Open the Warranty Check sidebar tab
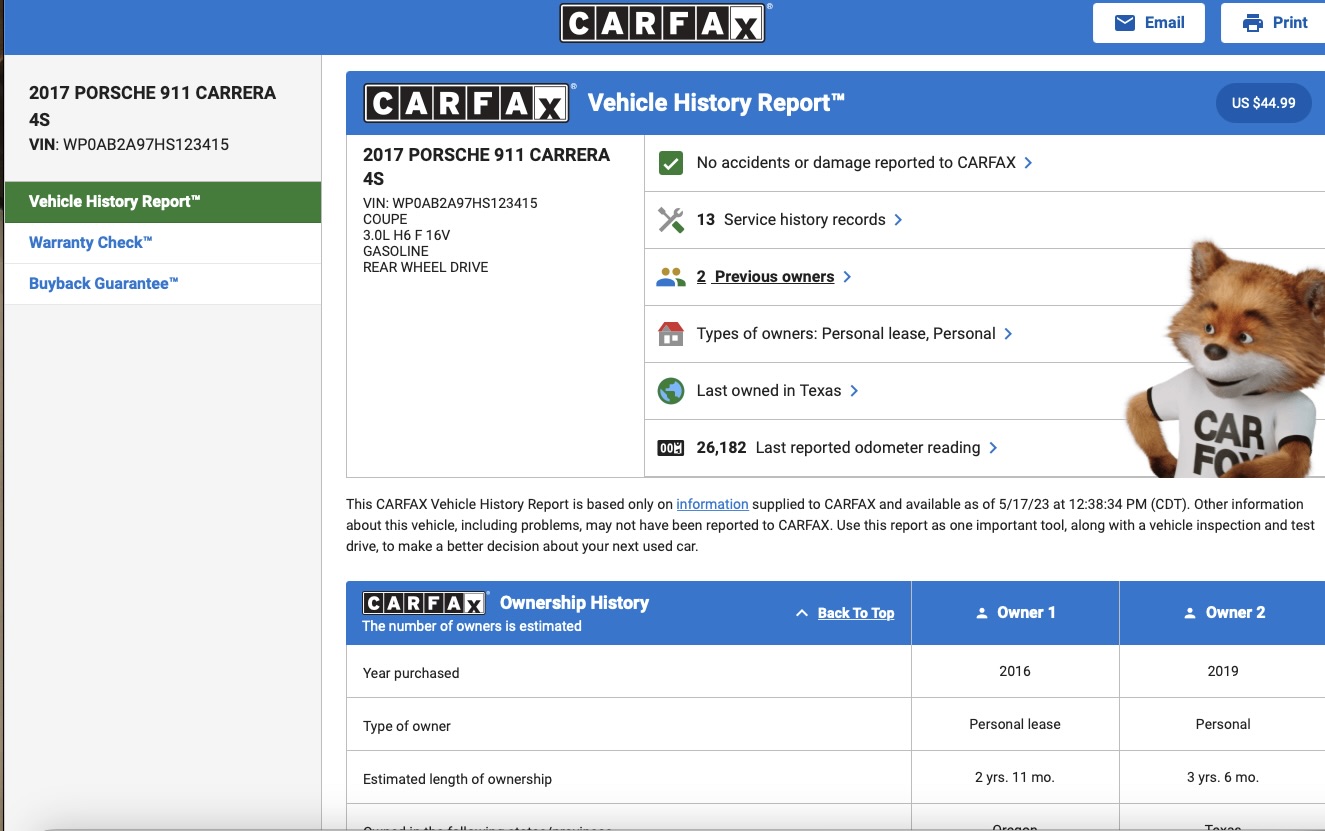 (x=163, y=243)
